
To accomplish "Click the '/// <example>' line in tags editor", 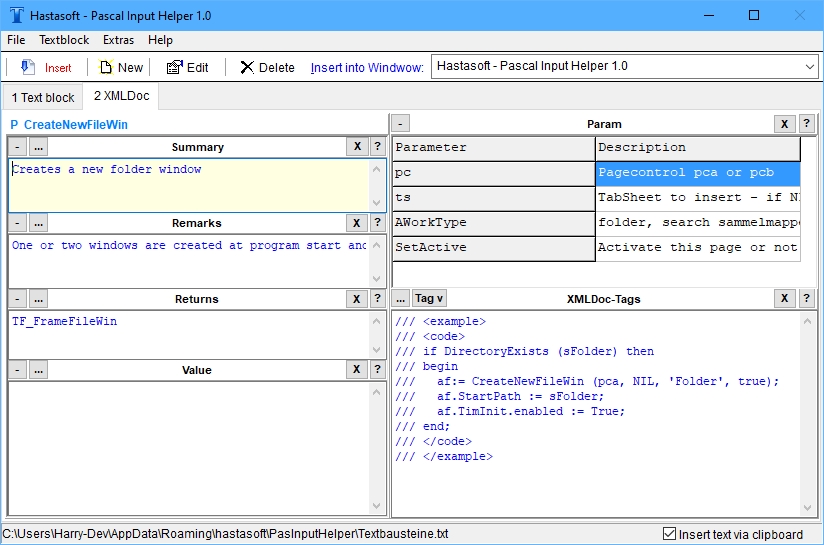I will 440,321.
